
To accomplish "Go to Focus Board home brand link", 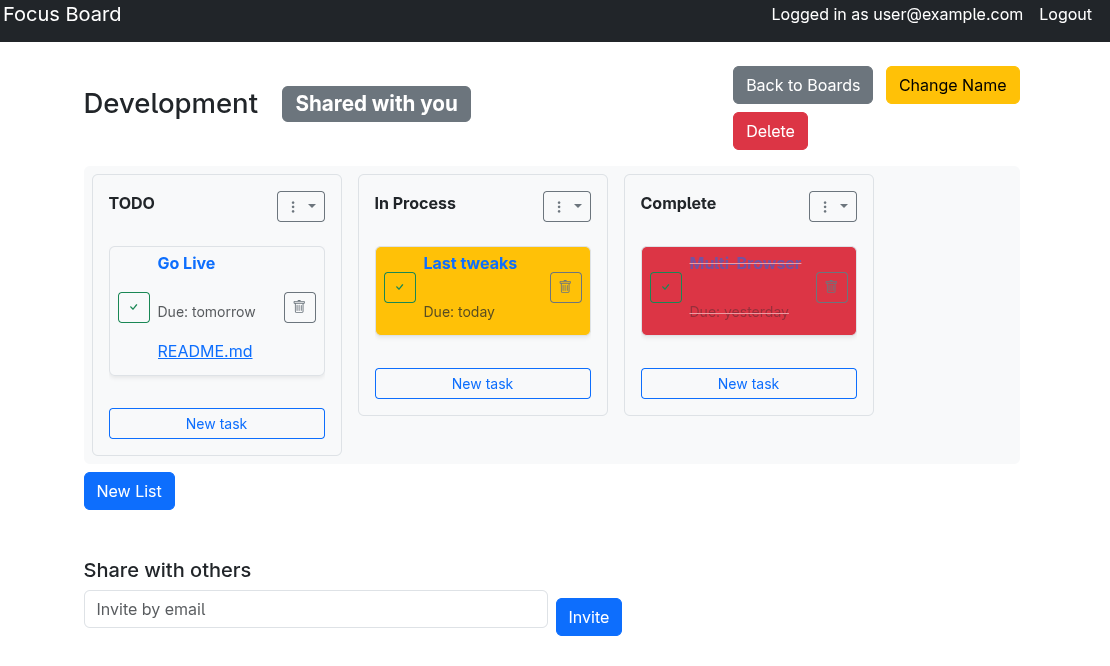I will (62, 14).
